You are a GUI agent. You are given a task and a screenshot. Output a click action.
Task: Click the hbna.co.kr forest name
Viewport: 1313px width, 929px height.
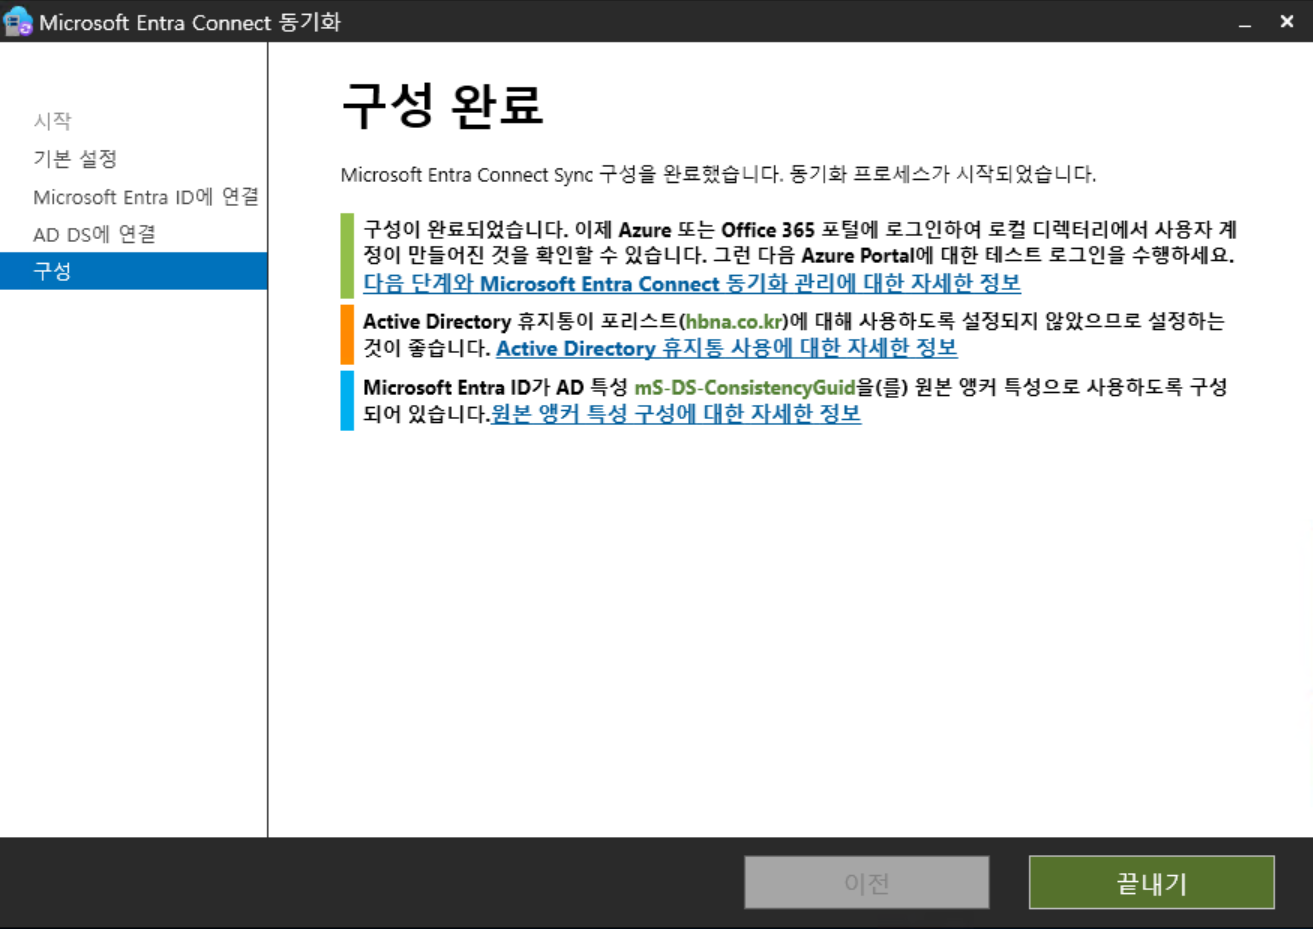[734, 322]
